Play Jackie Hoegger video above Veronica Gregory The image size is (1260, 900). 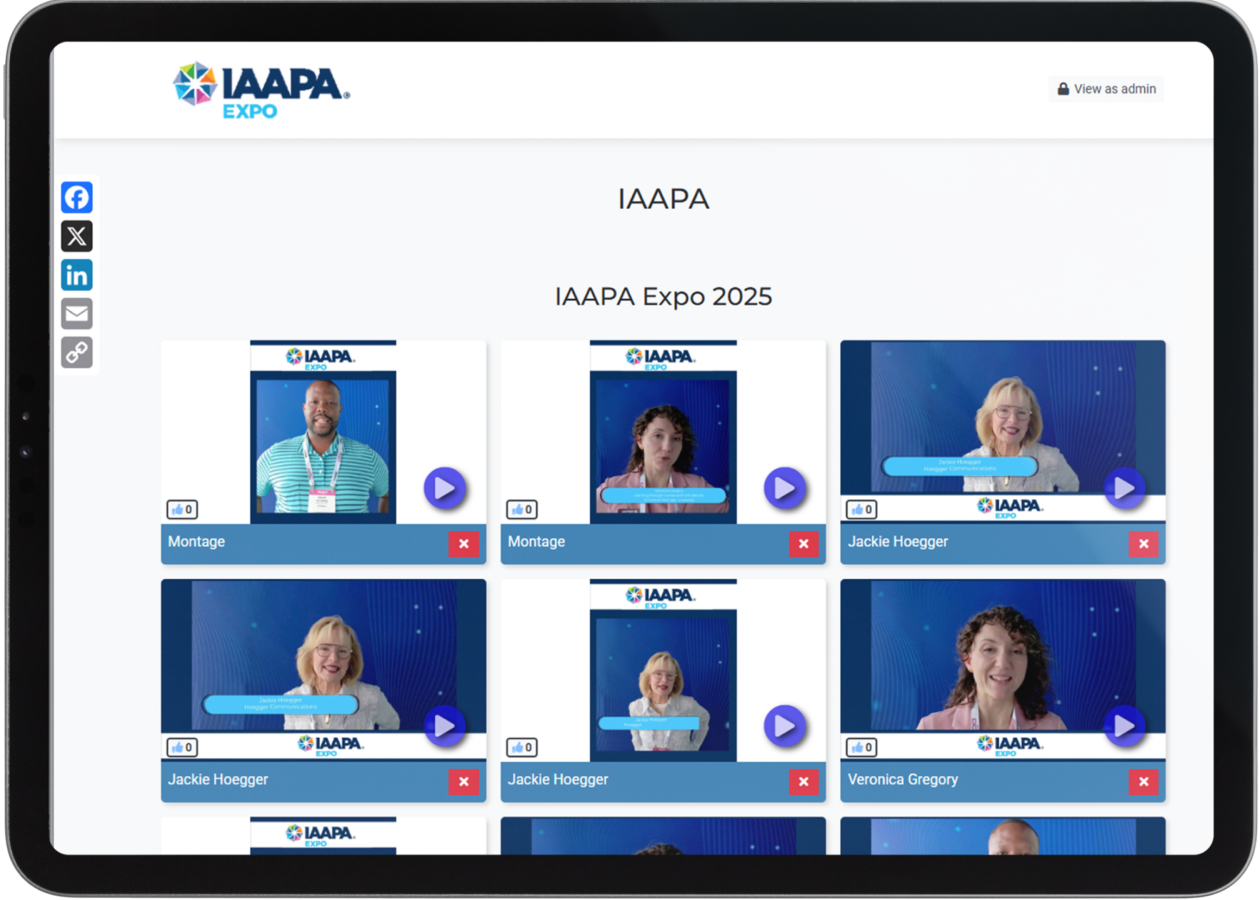tap(1125, 488)
